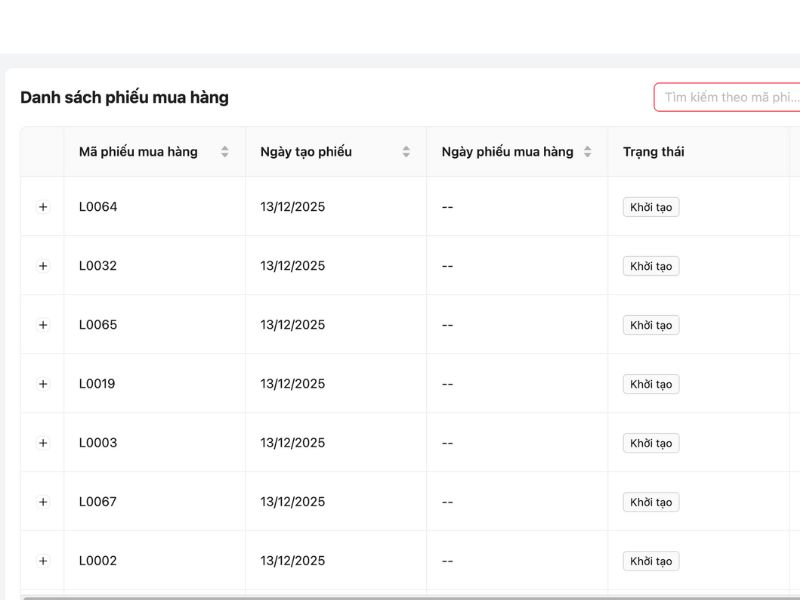Click the Khởi tạo tag in L0067 row
This screenshot has height=600, width=800.
[651, 502]
